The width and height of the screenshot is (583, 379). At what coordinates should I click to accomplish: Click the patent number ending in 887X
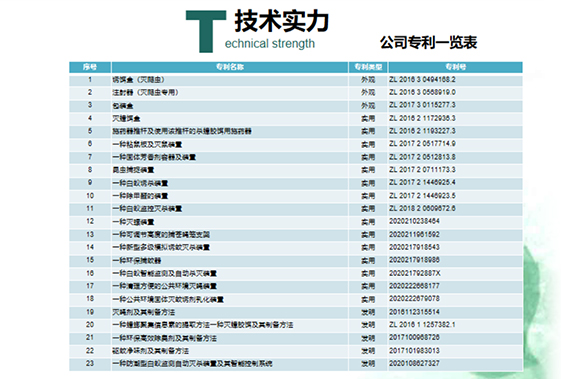coord(415,273)
